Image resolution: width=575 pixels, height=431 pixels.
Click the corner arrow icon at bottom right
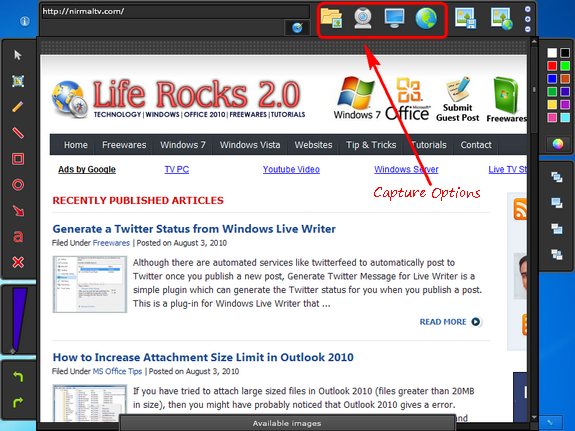pyautogui.click(x=550, y=423)
